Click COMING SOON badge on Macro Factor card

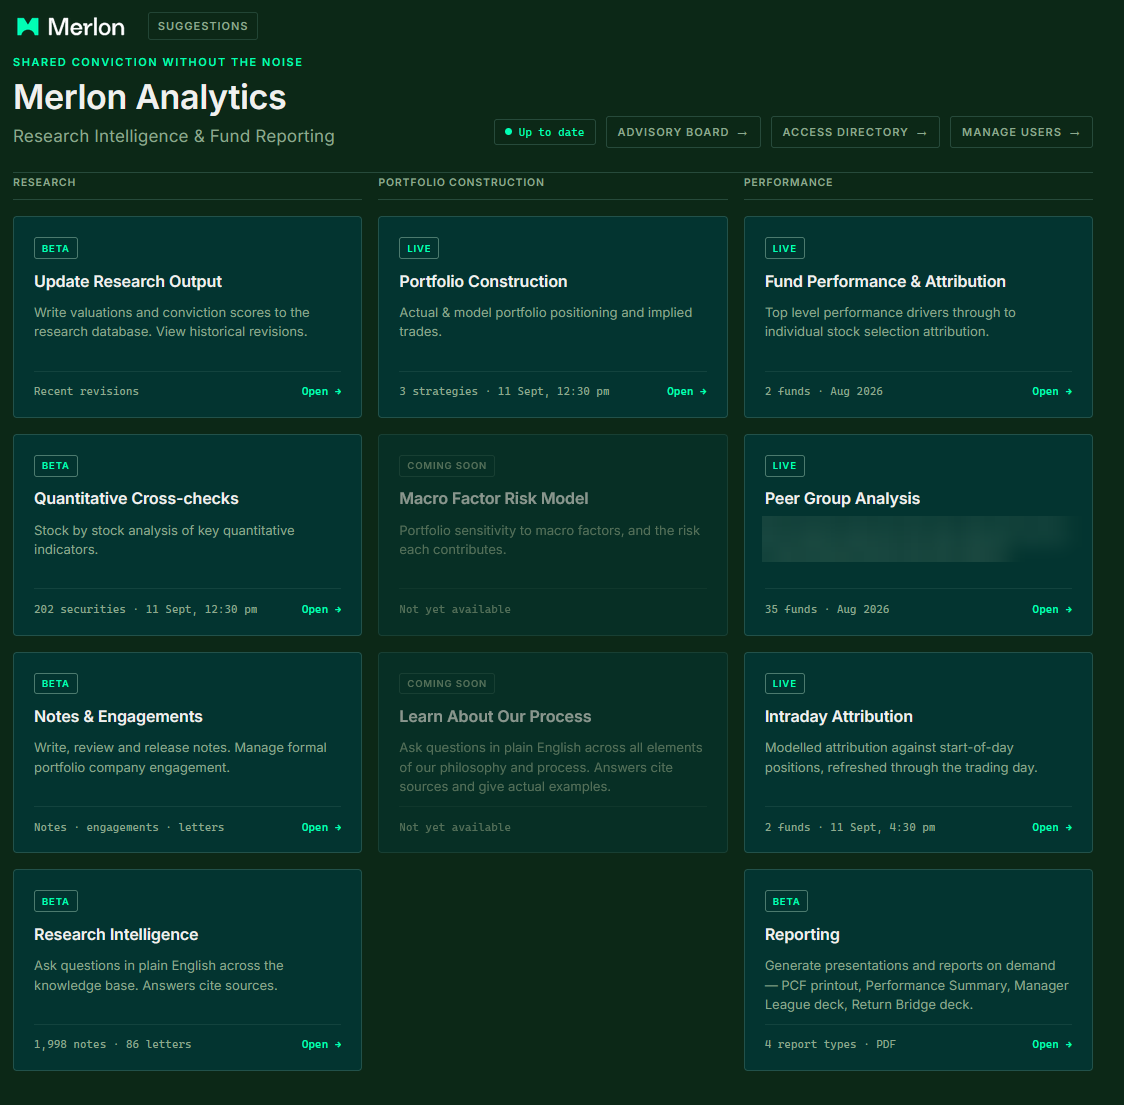point(447,466)
